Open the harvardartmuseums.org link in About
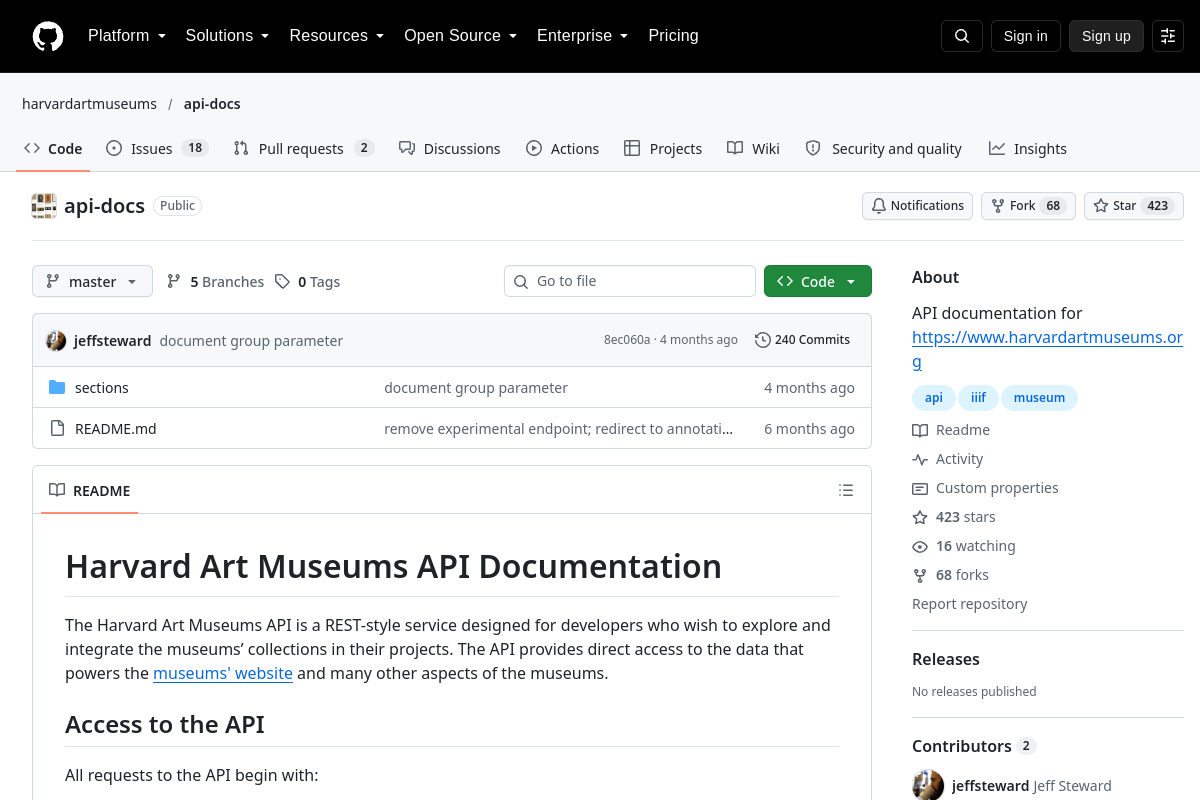This screenshot has width=1200, height=800. 1047,349
